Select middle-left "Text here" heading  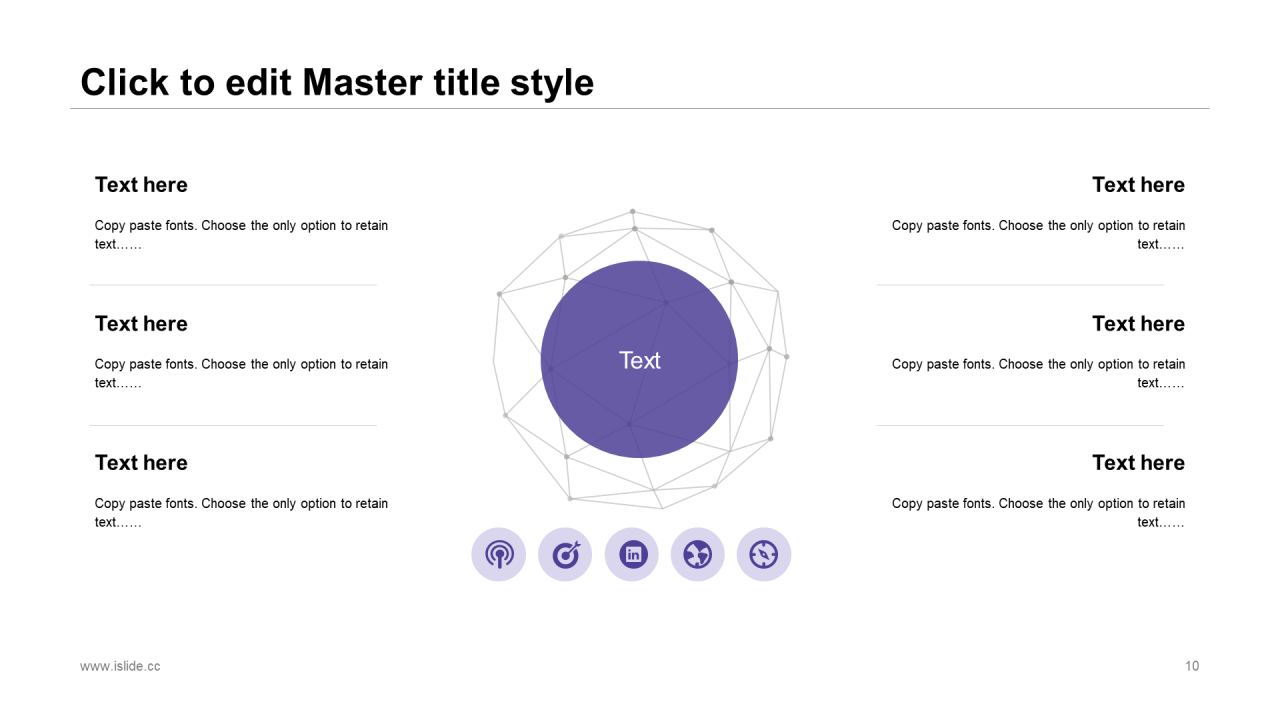pos(141,324)
